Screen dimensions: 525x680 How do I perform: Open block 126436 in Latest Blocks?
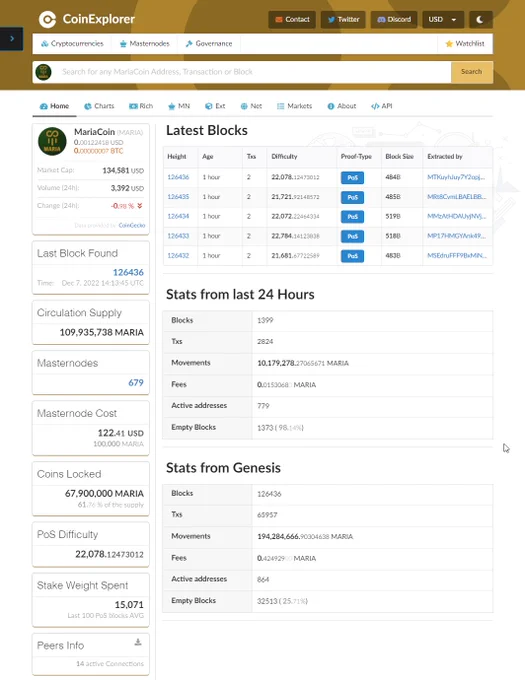pos(178,177)
